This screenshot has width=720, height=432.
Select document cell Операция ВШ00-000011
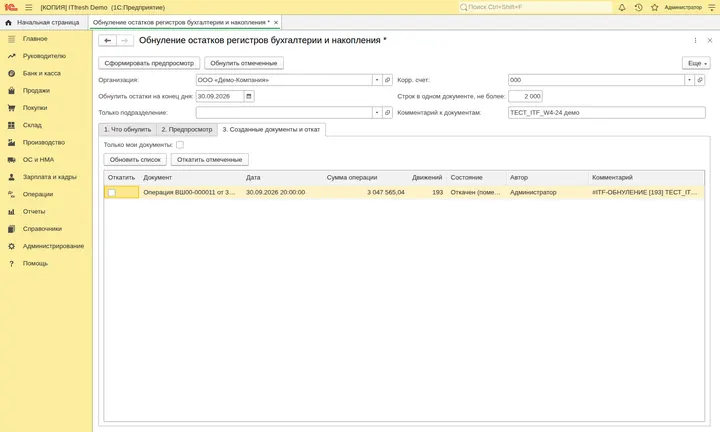point(191,193)
